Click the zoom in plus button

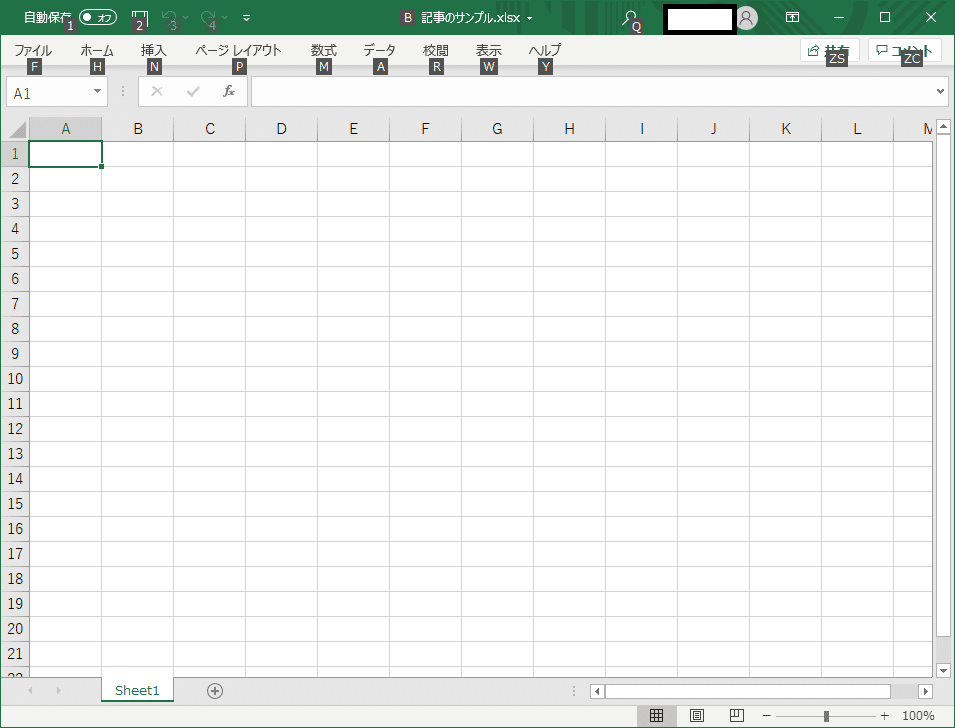point(884,716)
